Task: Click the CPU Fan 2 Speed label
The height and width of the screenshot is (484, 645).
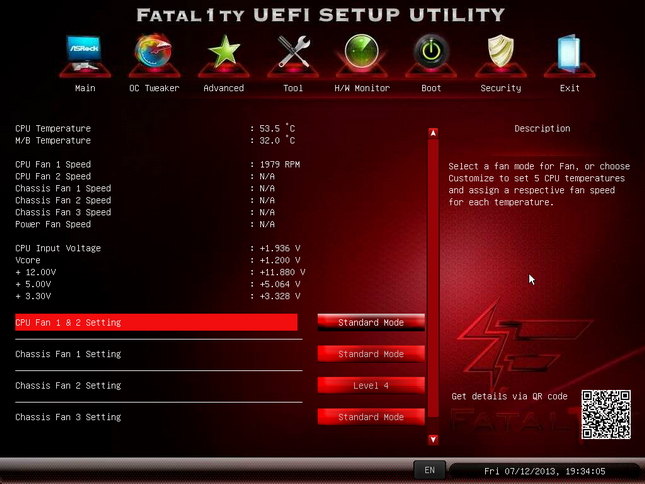Action: coord(53,176)
